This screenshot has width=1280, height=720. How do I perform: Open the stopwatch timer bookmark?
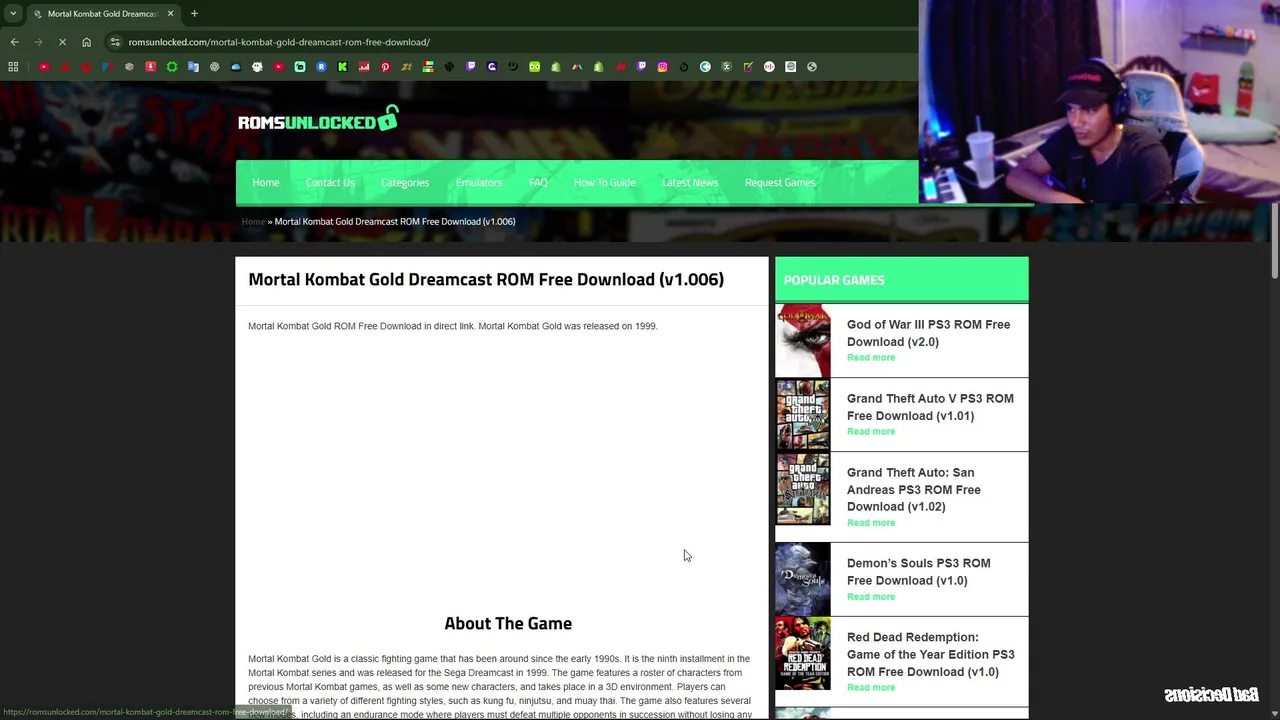(x=684, y=67)
